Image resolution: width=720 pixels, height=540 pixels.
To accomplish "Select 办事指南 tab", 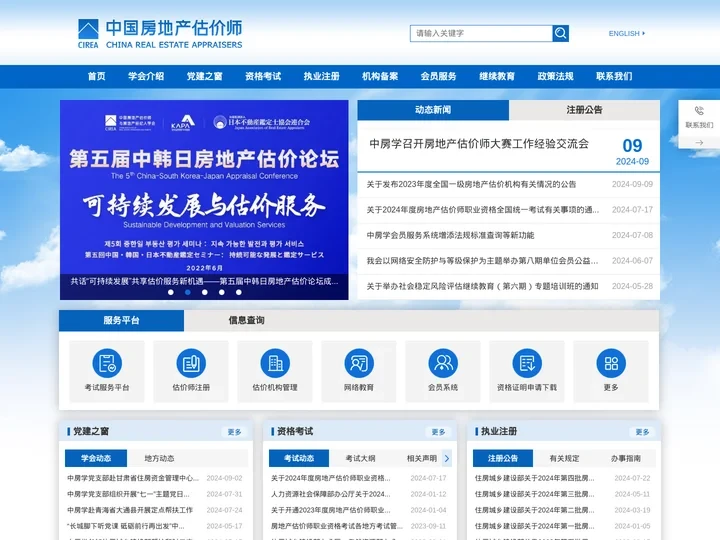I will tap(626, 458).
